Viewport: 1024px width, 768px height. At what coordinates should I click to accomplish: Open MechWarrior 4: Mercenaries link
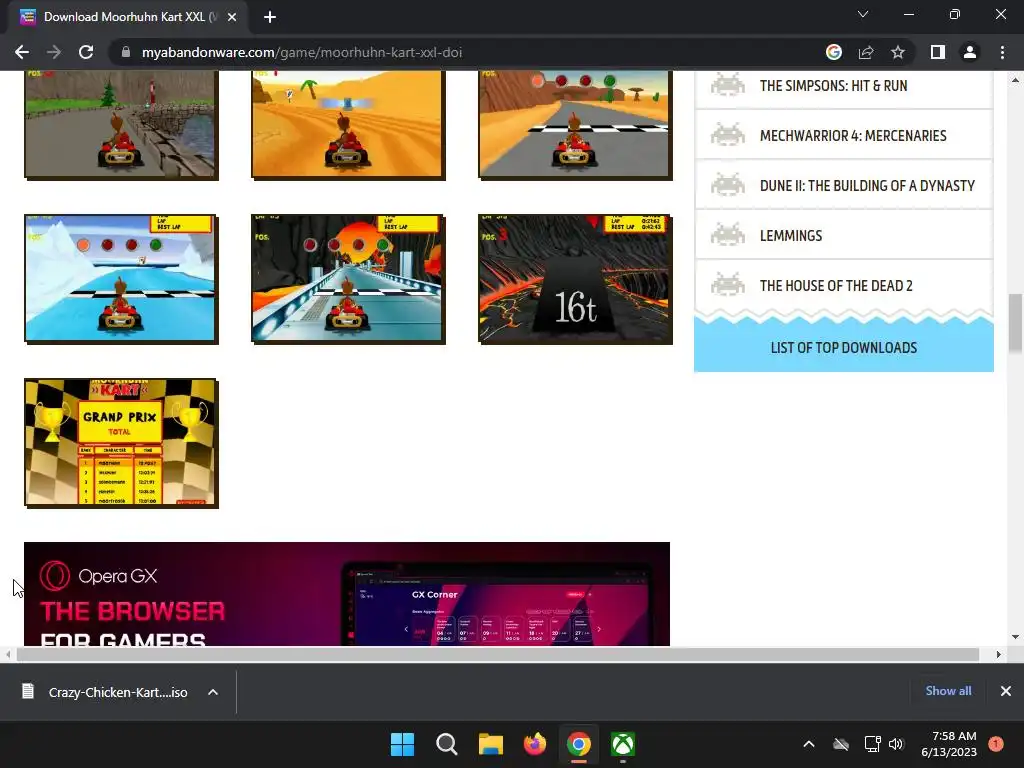[x=853, y=136]
